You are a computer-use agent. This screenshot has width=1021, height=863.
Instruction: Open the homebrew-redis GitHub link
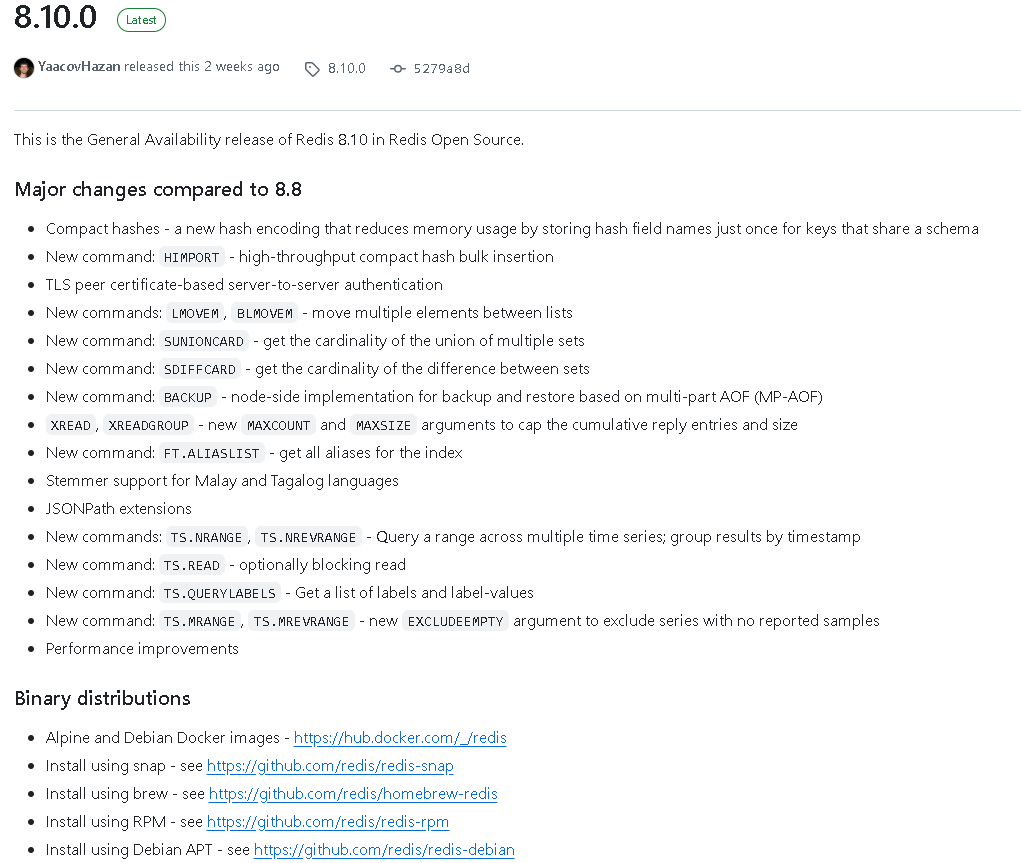tap(353, 793)
